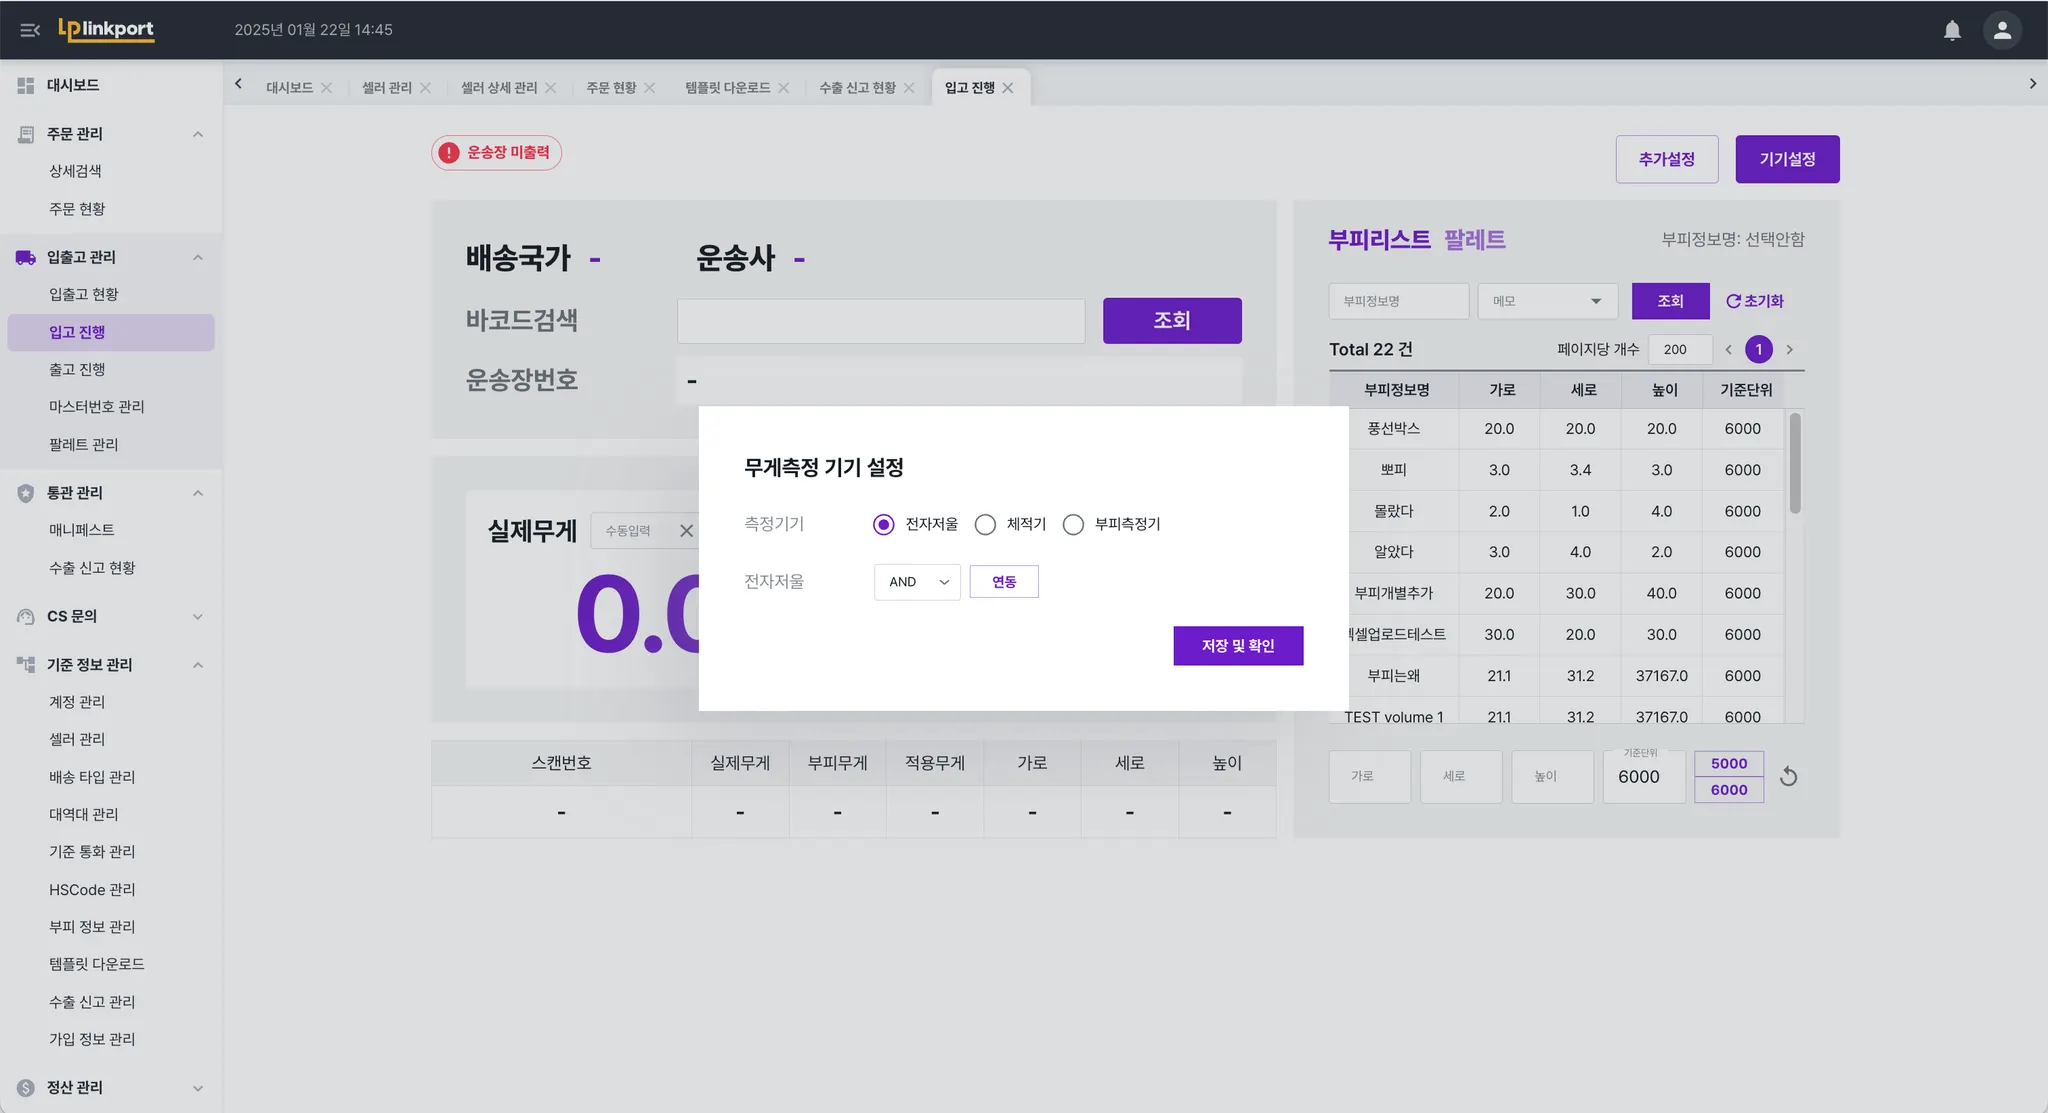The height and width of the screenshot is (1113, 2048).
Task: Open the user profile avatar menu
Action: coord(2001,30)
